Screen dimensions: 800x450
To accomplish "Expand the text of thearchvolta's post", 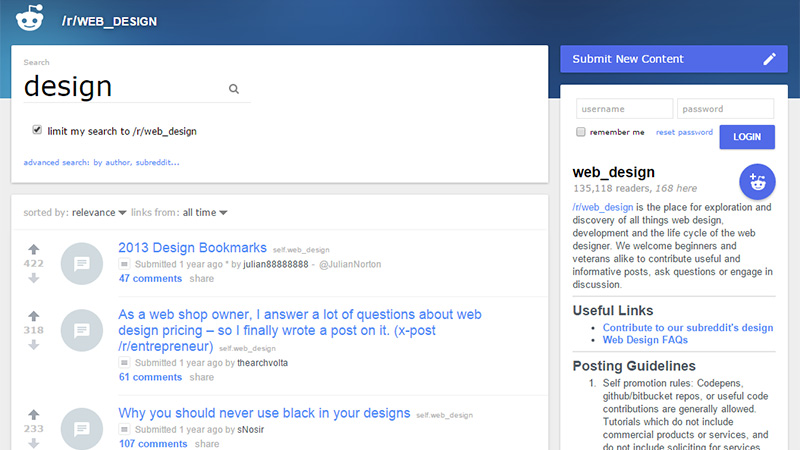I will point(124,363).
